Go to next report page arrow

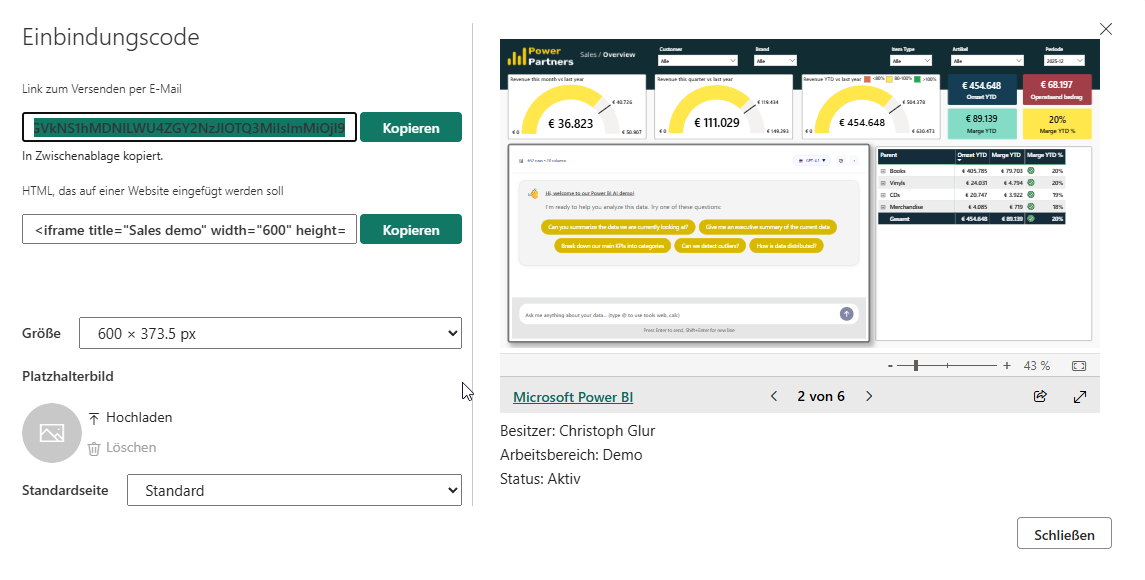tap(869, 396)
